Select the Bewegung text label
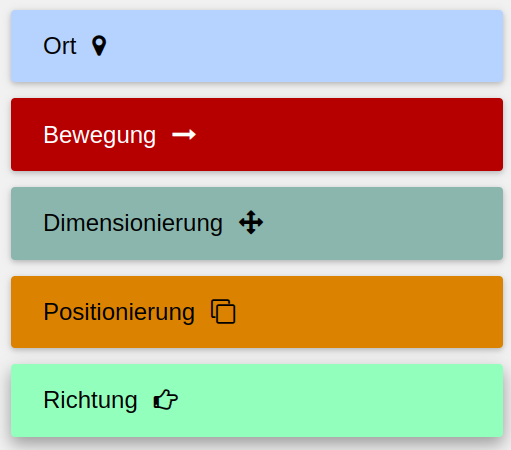Screen dimensions: 511x450 (100, 135)
